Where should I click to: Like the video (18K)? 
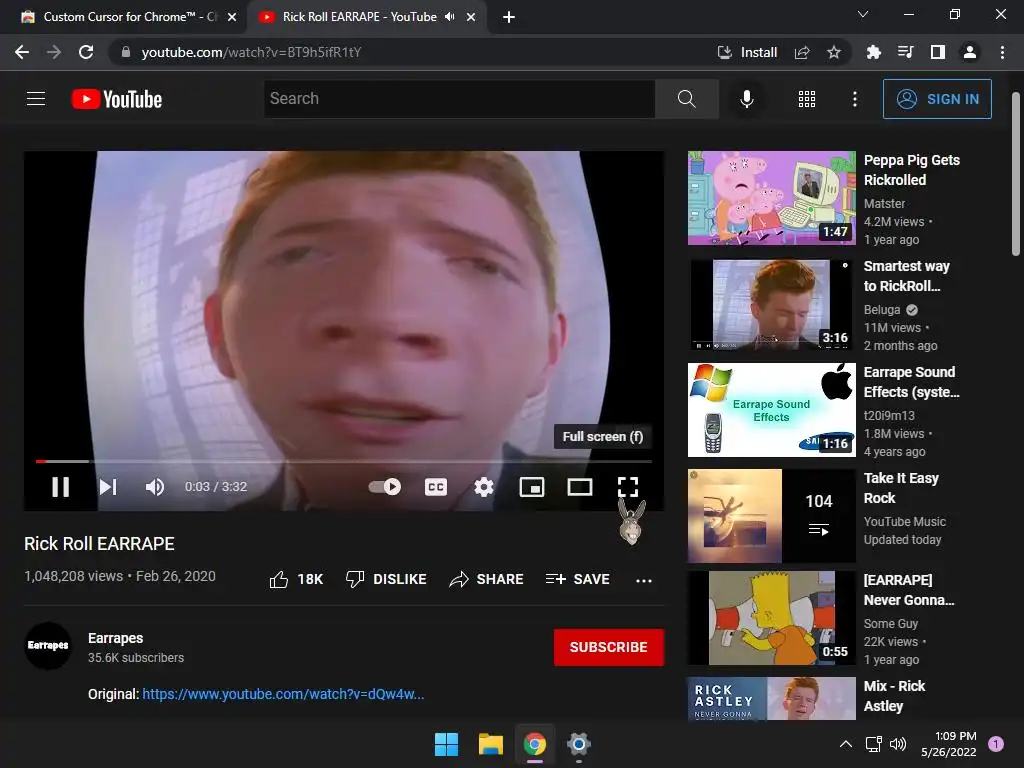pyautogui.click(x=296, y=579)
